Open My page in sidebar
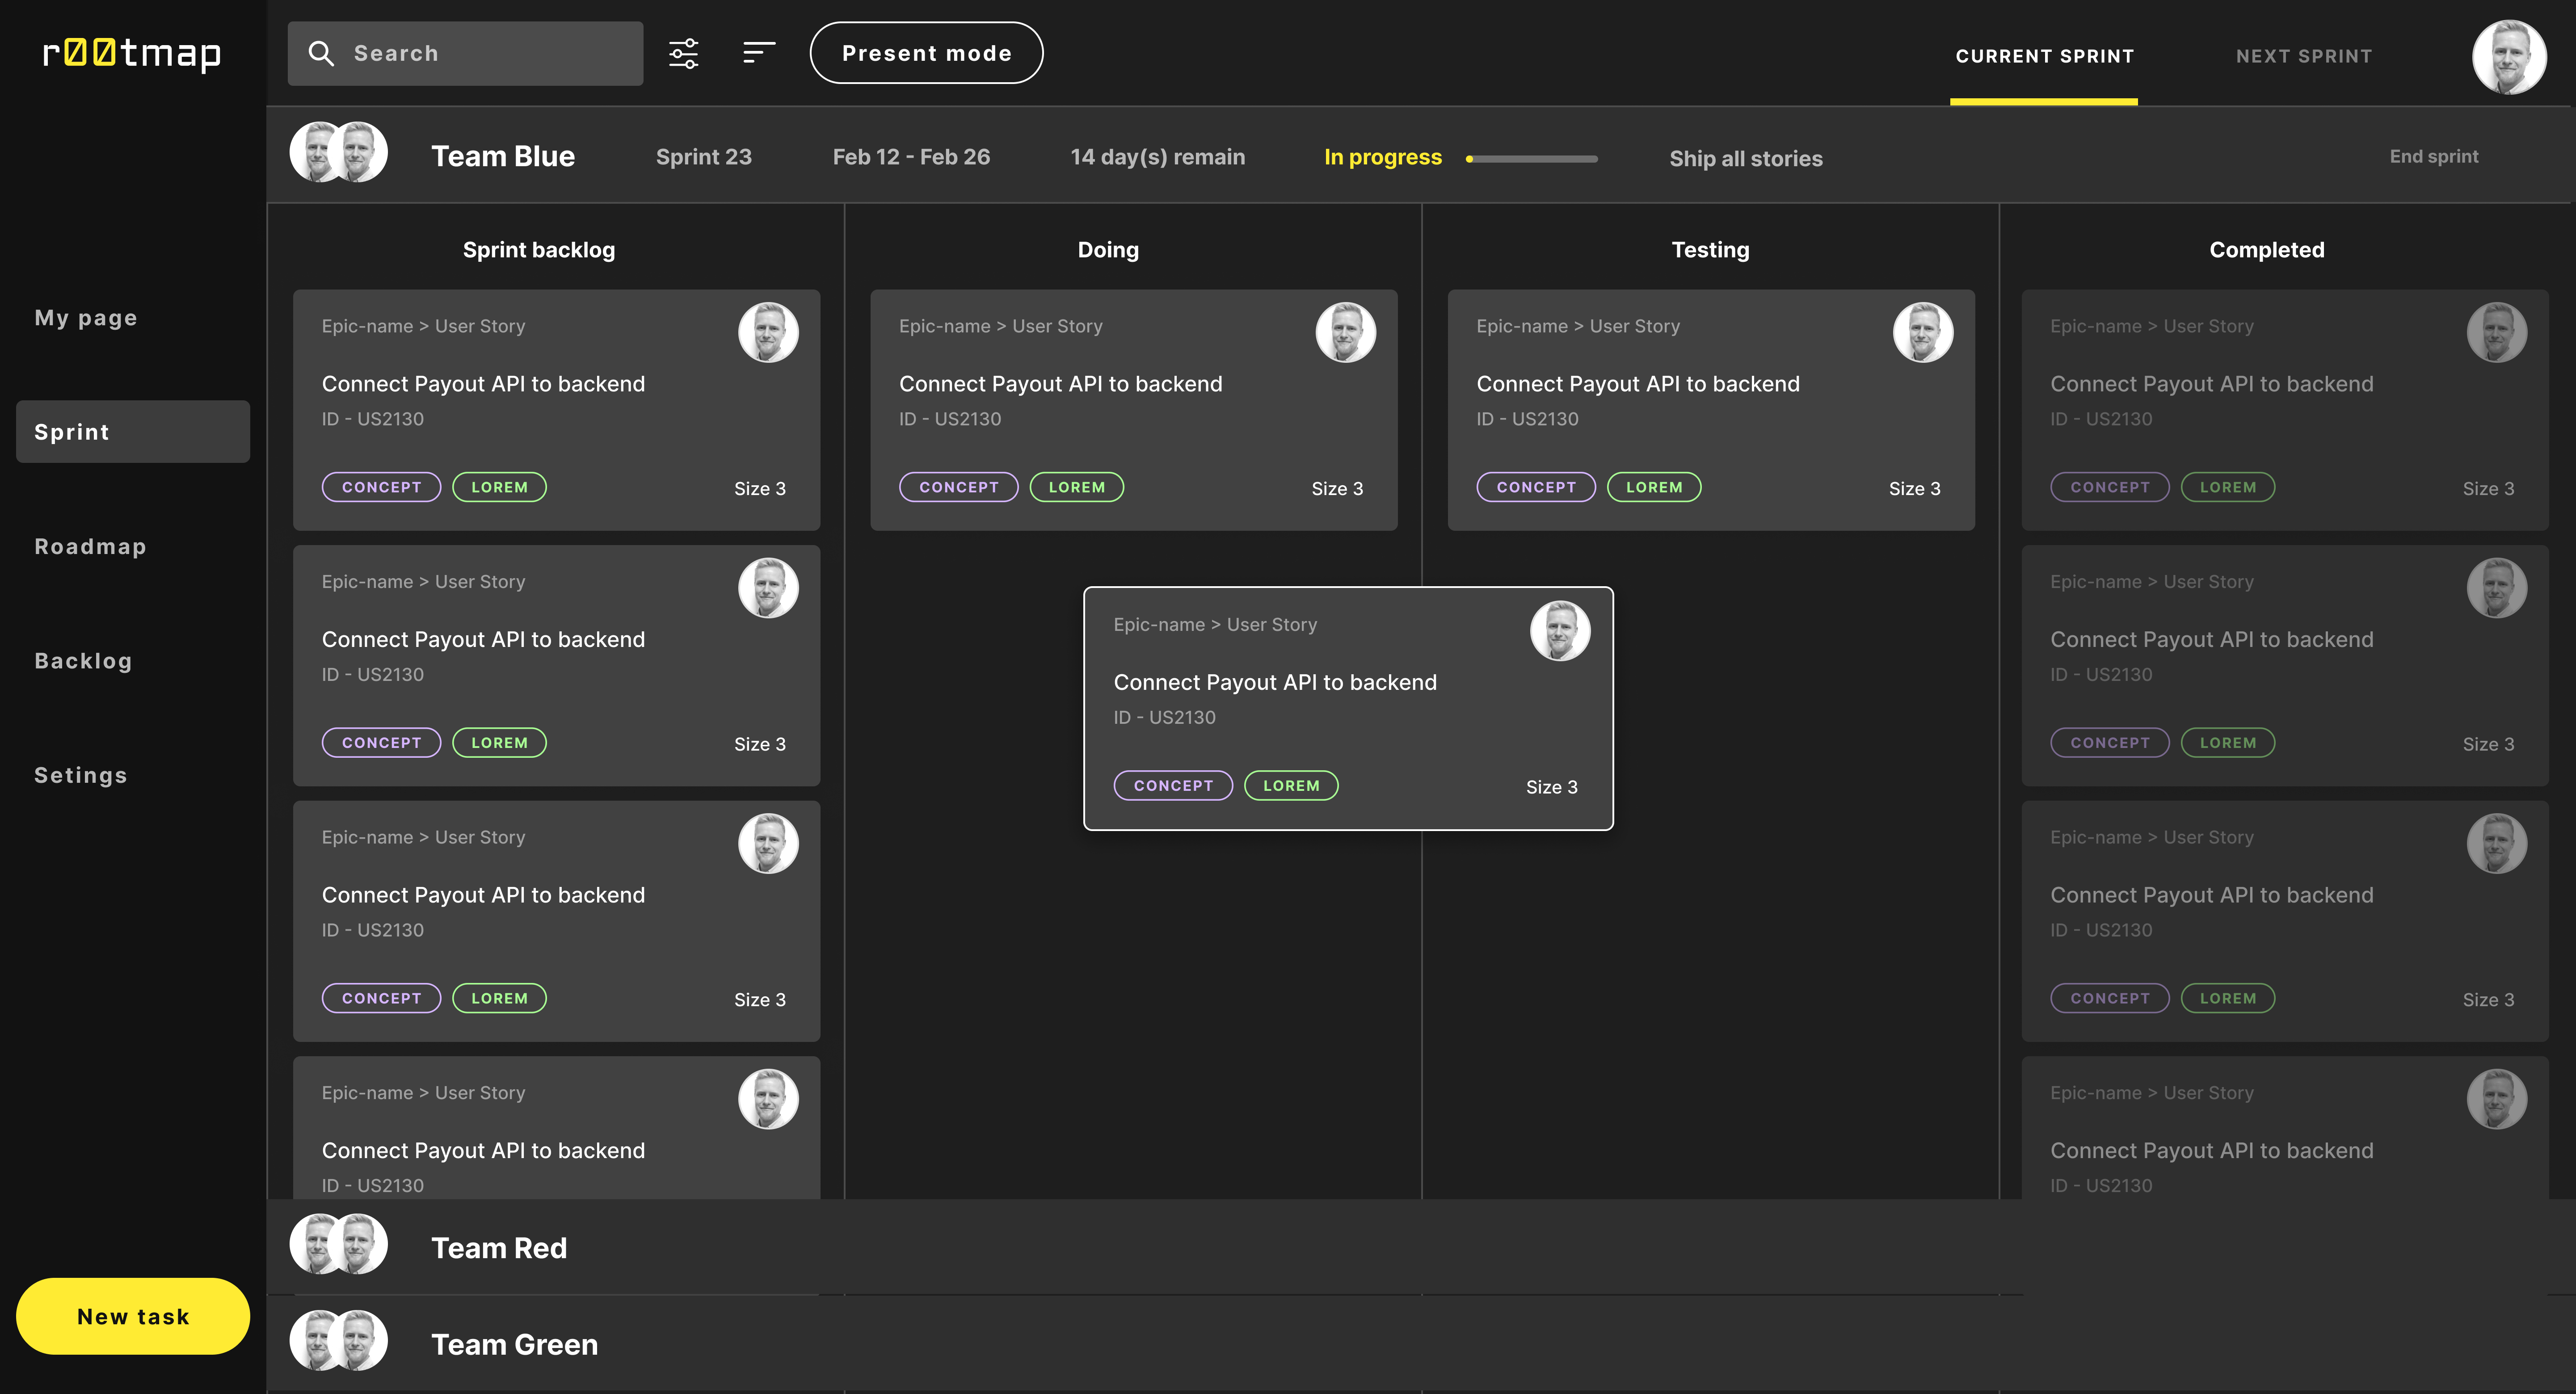This screenshot has width=2576, height=1394. [x=86, y=318]
